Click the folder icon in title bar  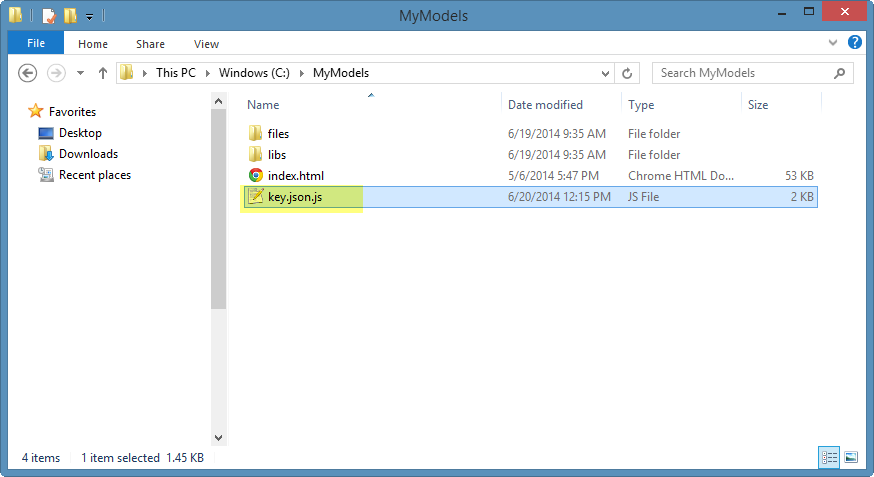click(x=16, y=15)
